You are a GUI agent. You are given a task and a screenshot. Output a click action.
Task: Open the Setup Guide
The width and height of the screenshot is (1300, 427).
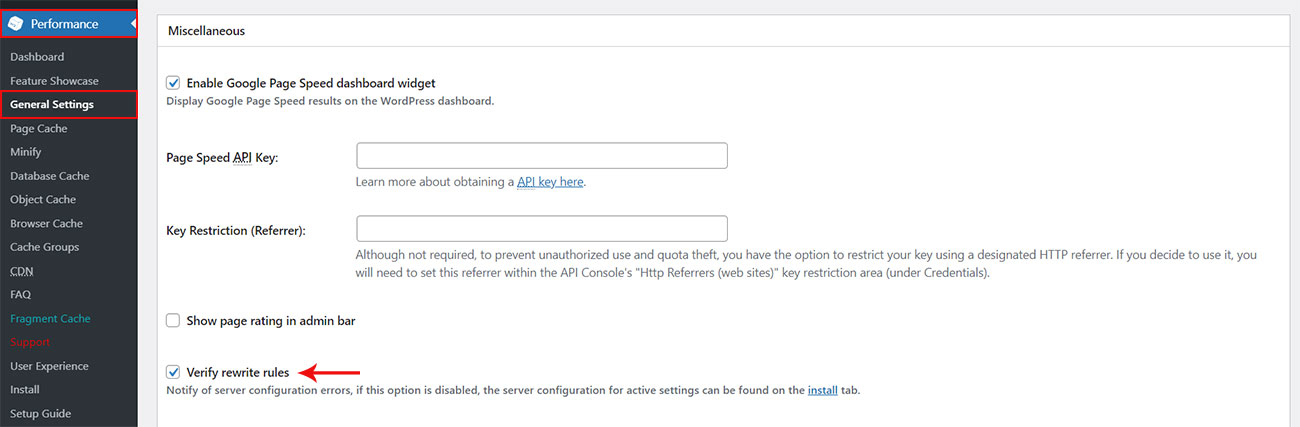point(41,413)
